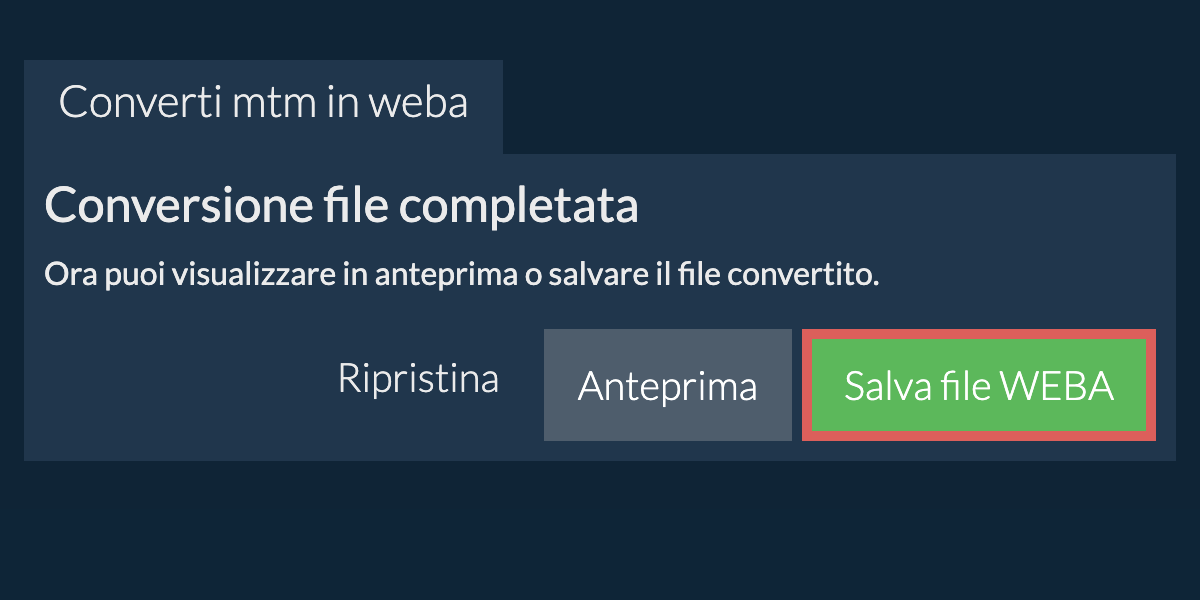Open the Anteprima preview
The image size is (1200, 600).
tap(667, 385)
